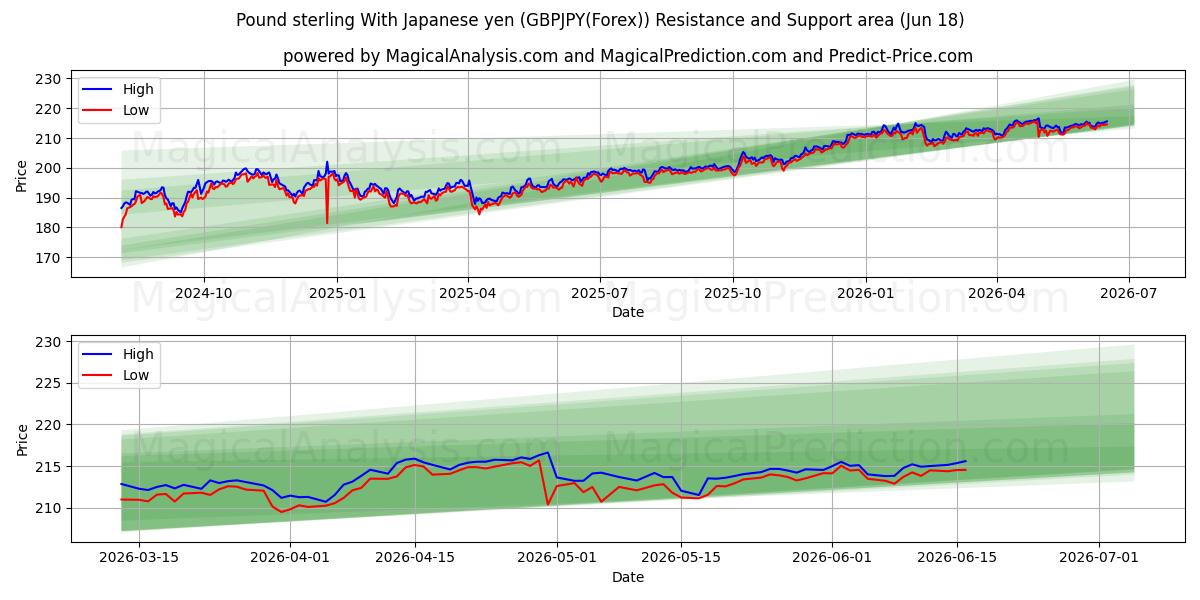Click the '2025-01' date tick label
The height and width of the screenshot is (600, 1200).
(x=337, y=294)
